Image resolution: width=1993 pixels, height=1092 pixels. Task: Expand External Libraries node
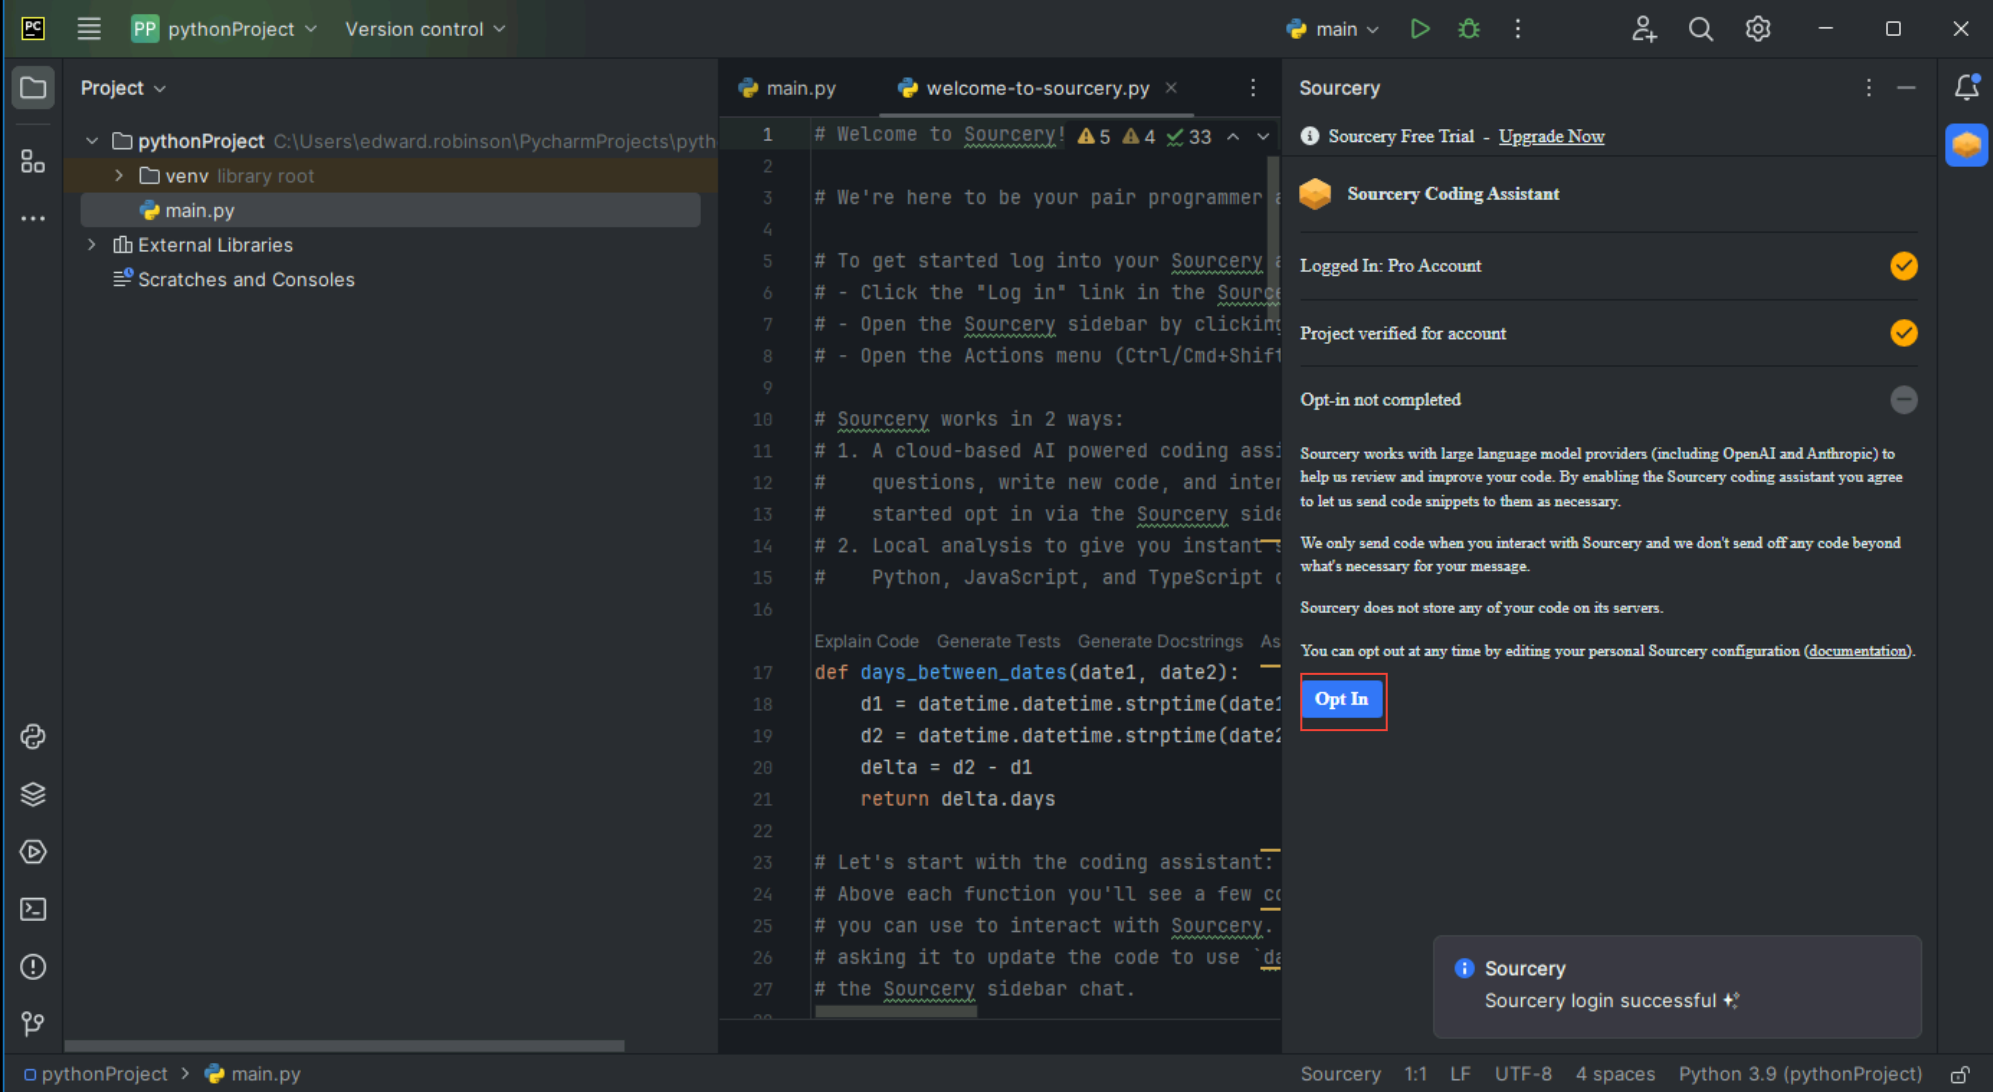coord(92,245)
